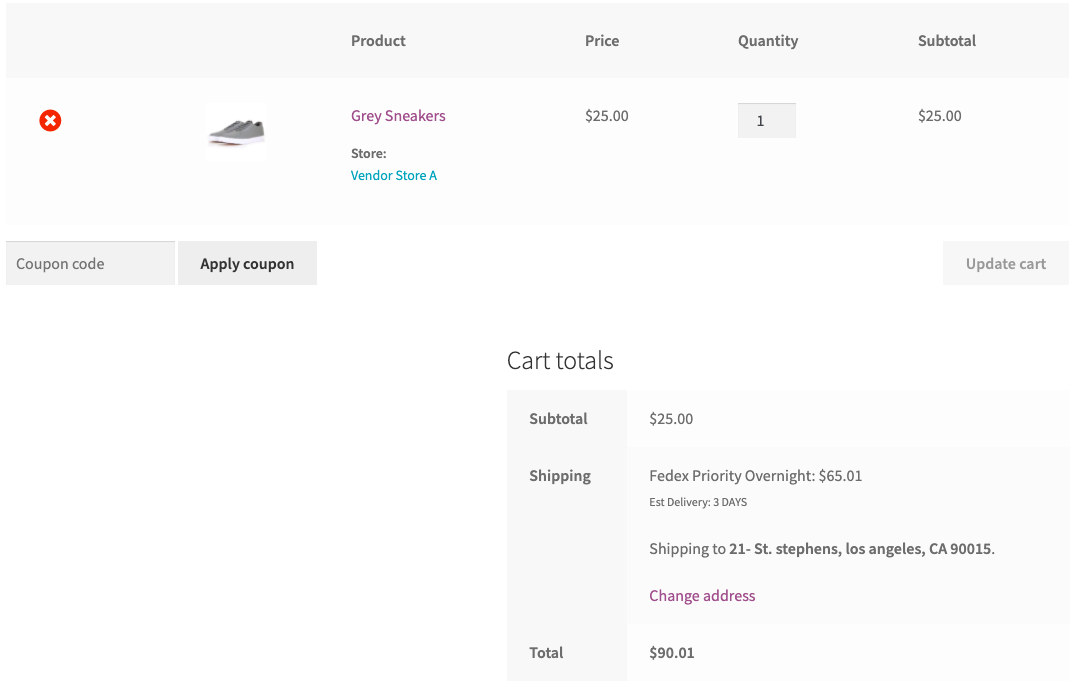Remove Grey Sneakers with the red X icon
The width and height of the screenshot is (1073, 685).
click(x=50, y=120)
